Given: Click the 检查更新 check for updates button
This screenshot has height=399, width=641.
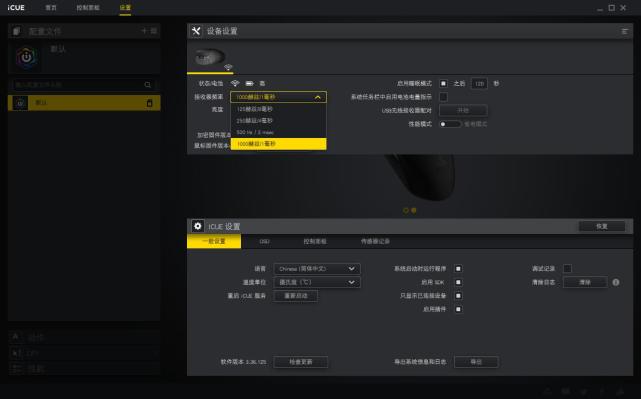Looking at the screenshot, I should (x=301, y=362).
